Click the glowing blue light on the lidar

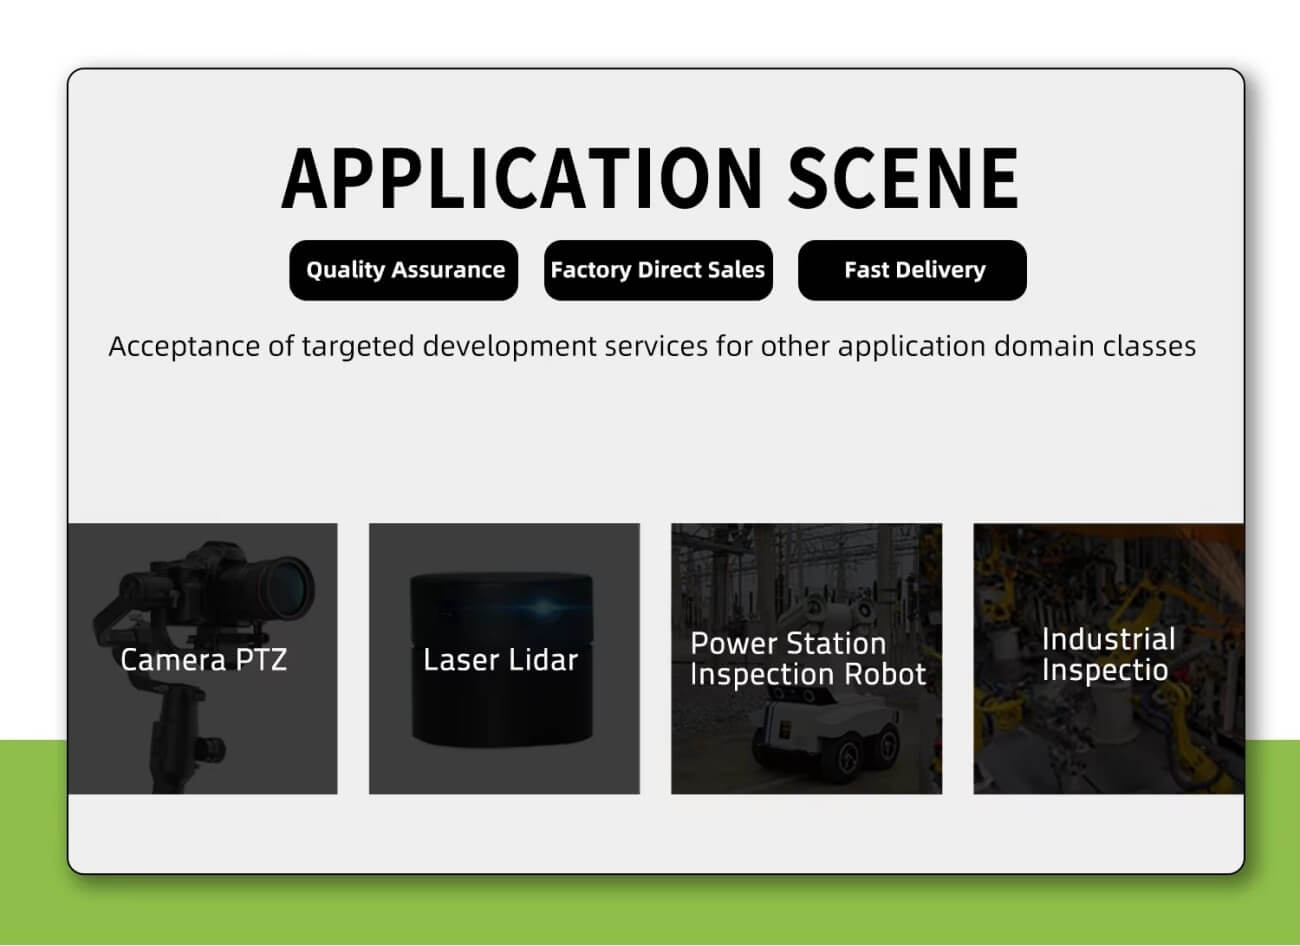(541, 607)
